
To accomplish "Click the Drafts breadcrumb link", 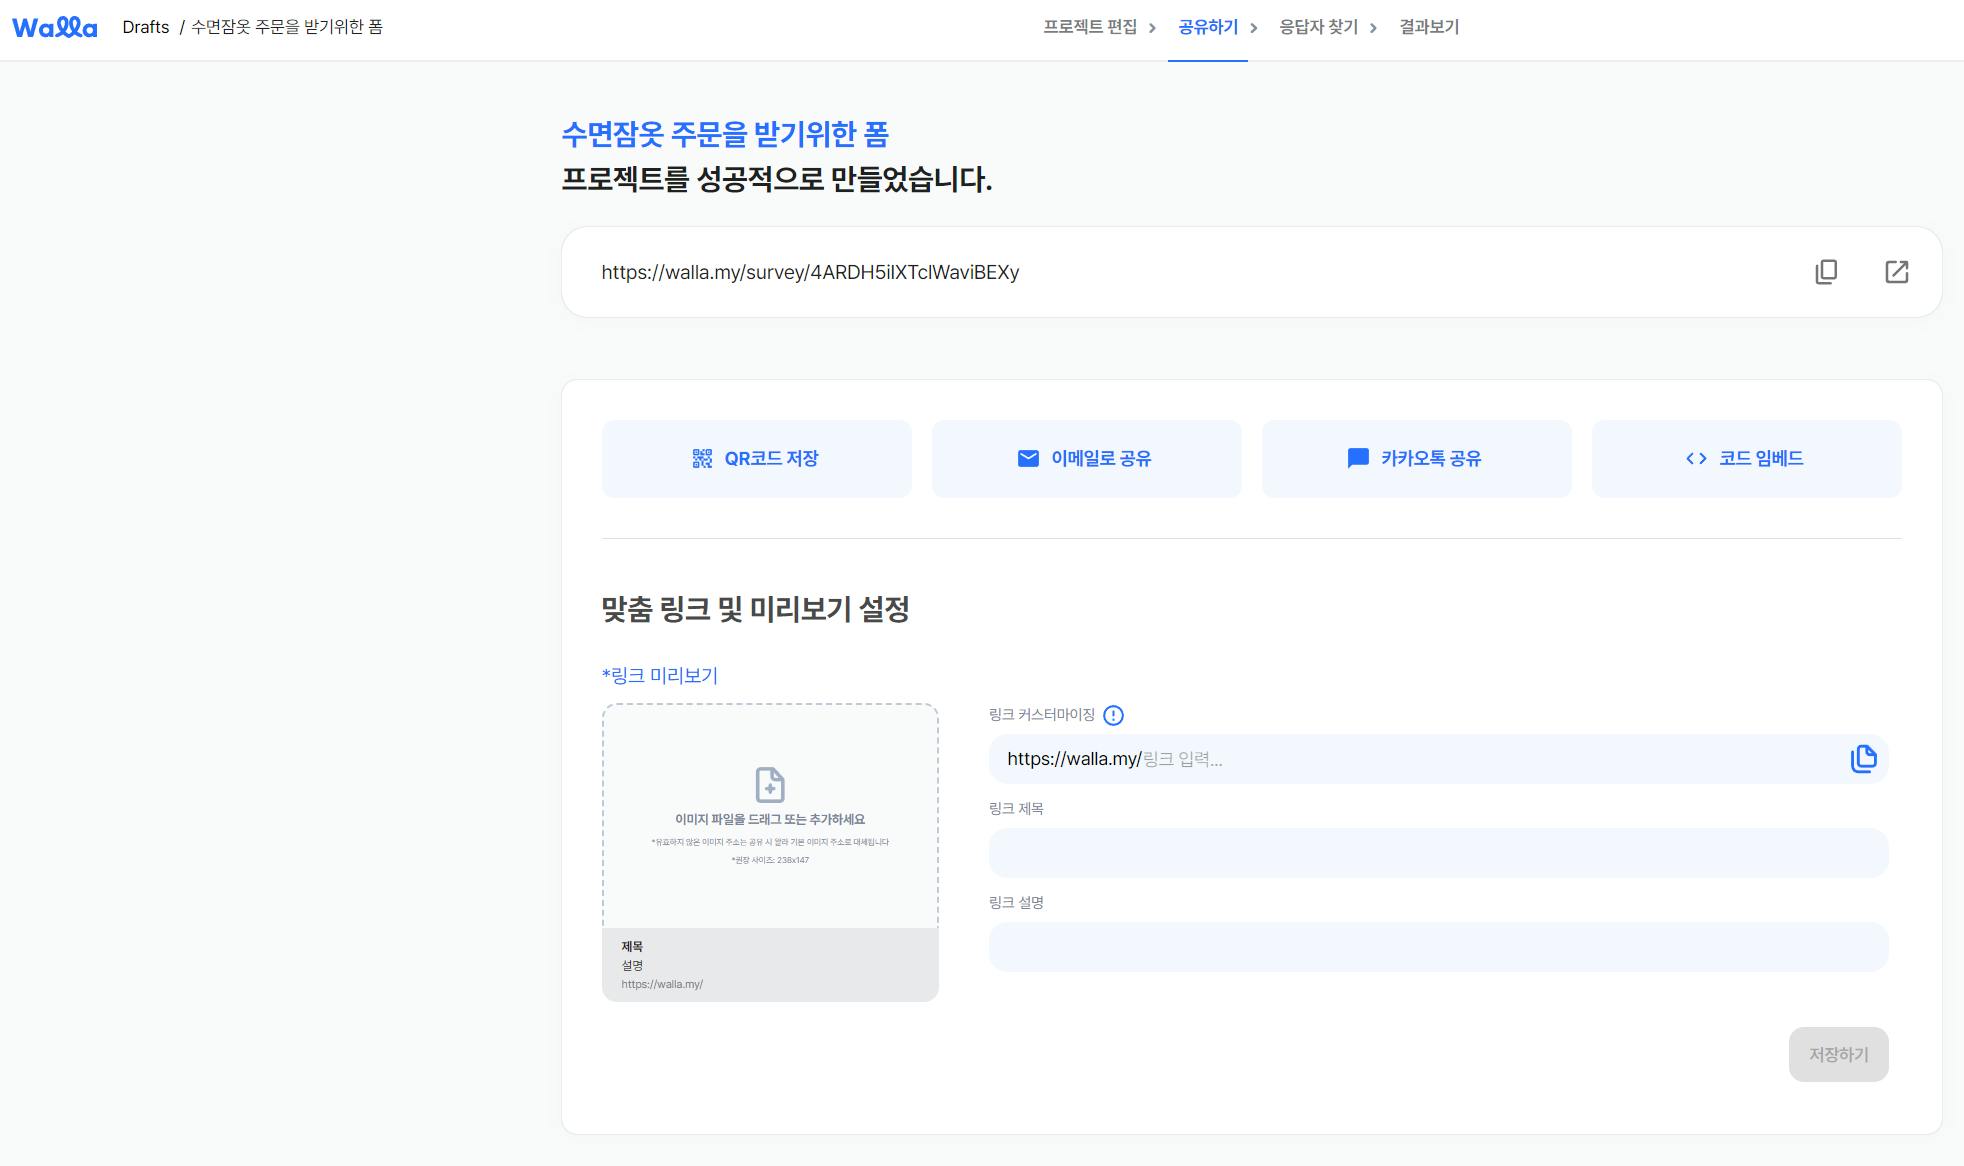I will point(146,27).
